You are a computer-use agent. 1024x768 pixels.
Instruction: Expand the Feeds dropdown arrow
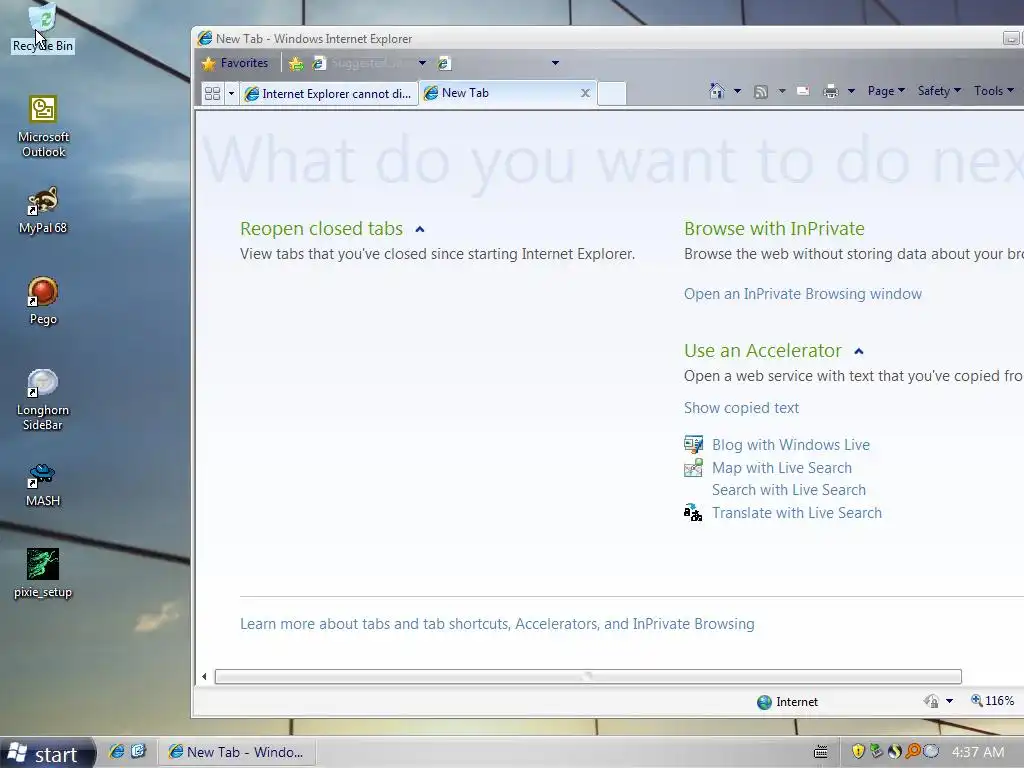(782, 91)
